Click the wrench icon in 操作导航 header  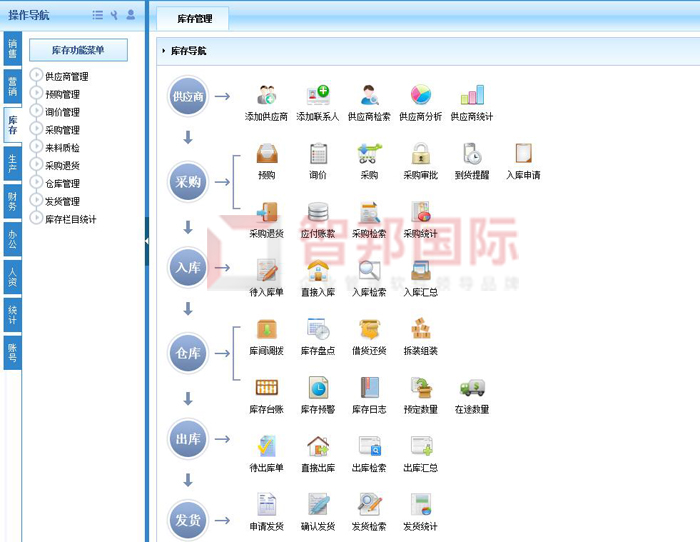coord(114,15)
